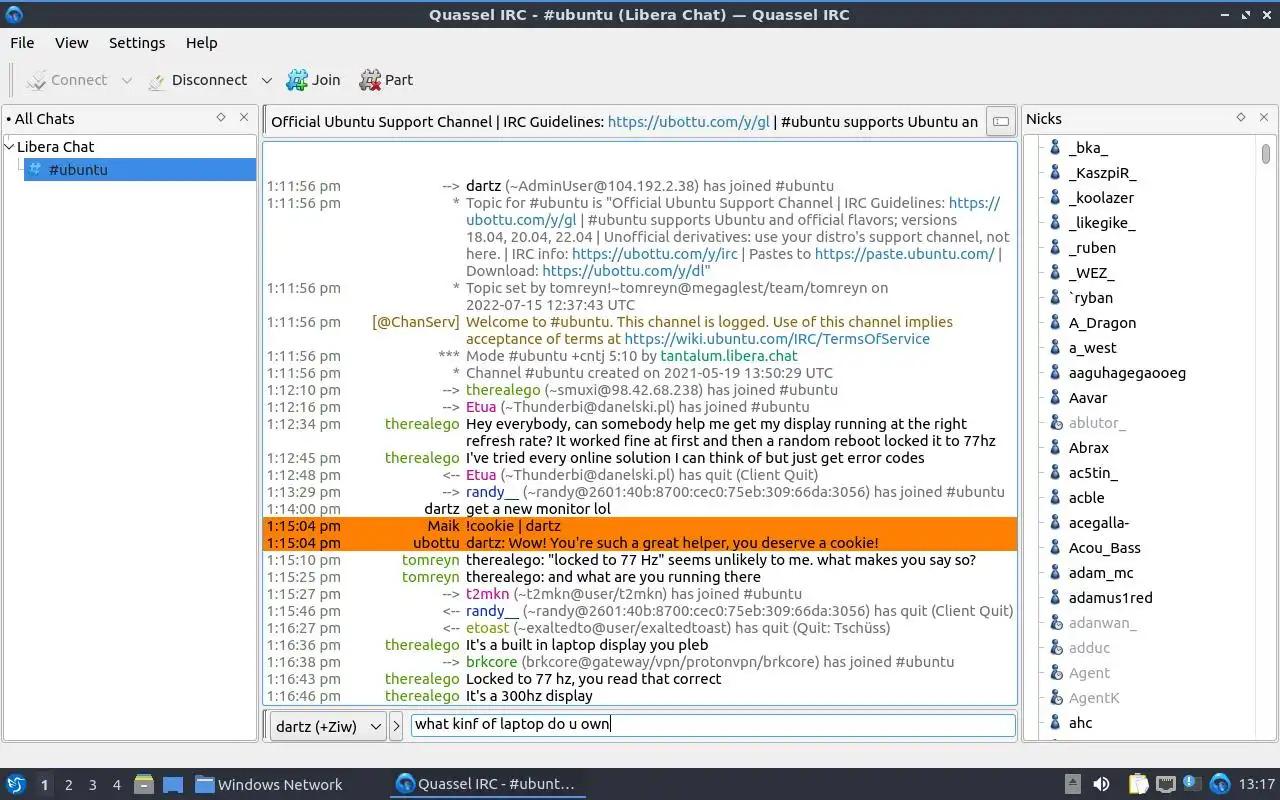Image resolution: width=1280 pixels, height=800 pixels.
Task: Open the application menu in taskbar
Action: 16,784
